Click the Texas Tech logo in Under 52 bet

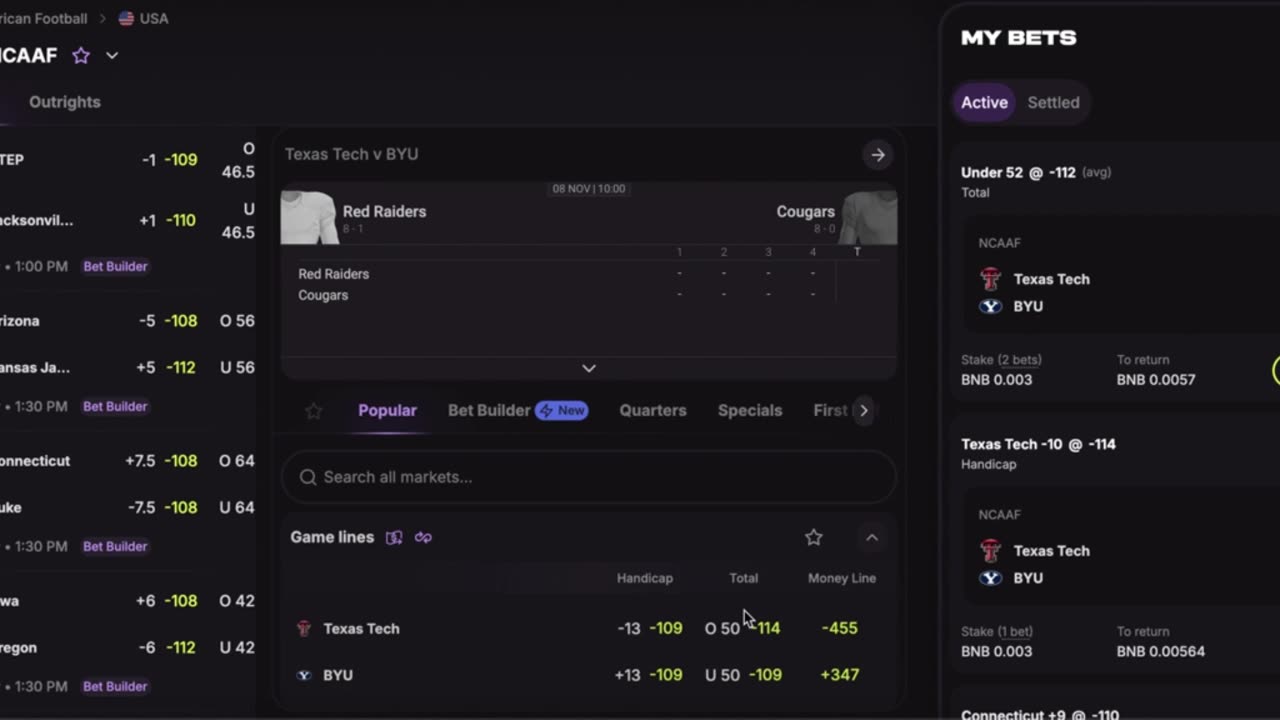(990, 279)
